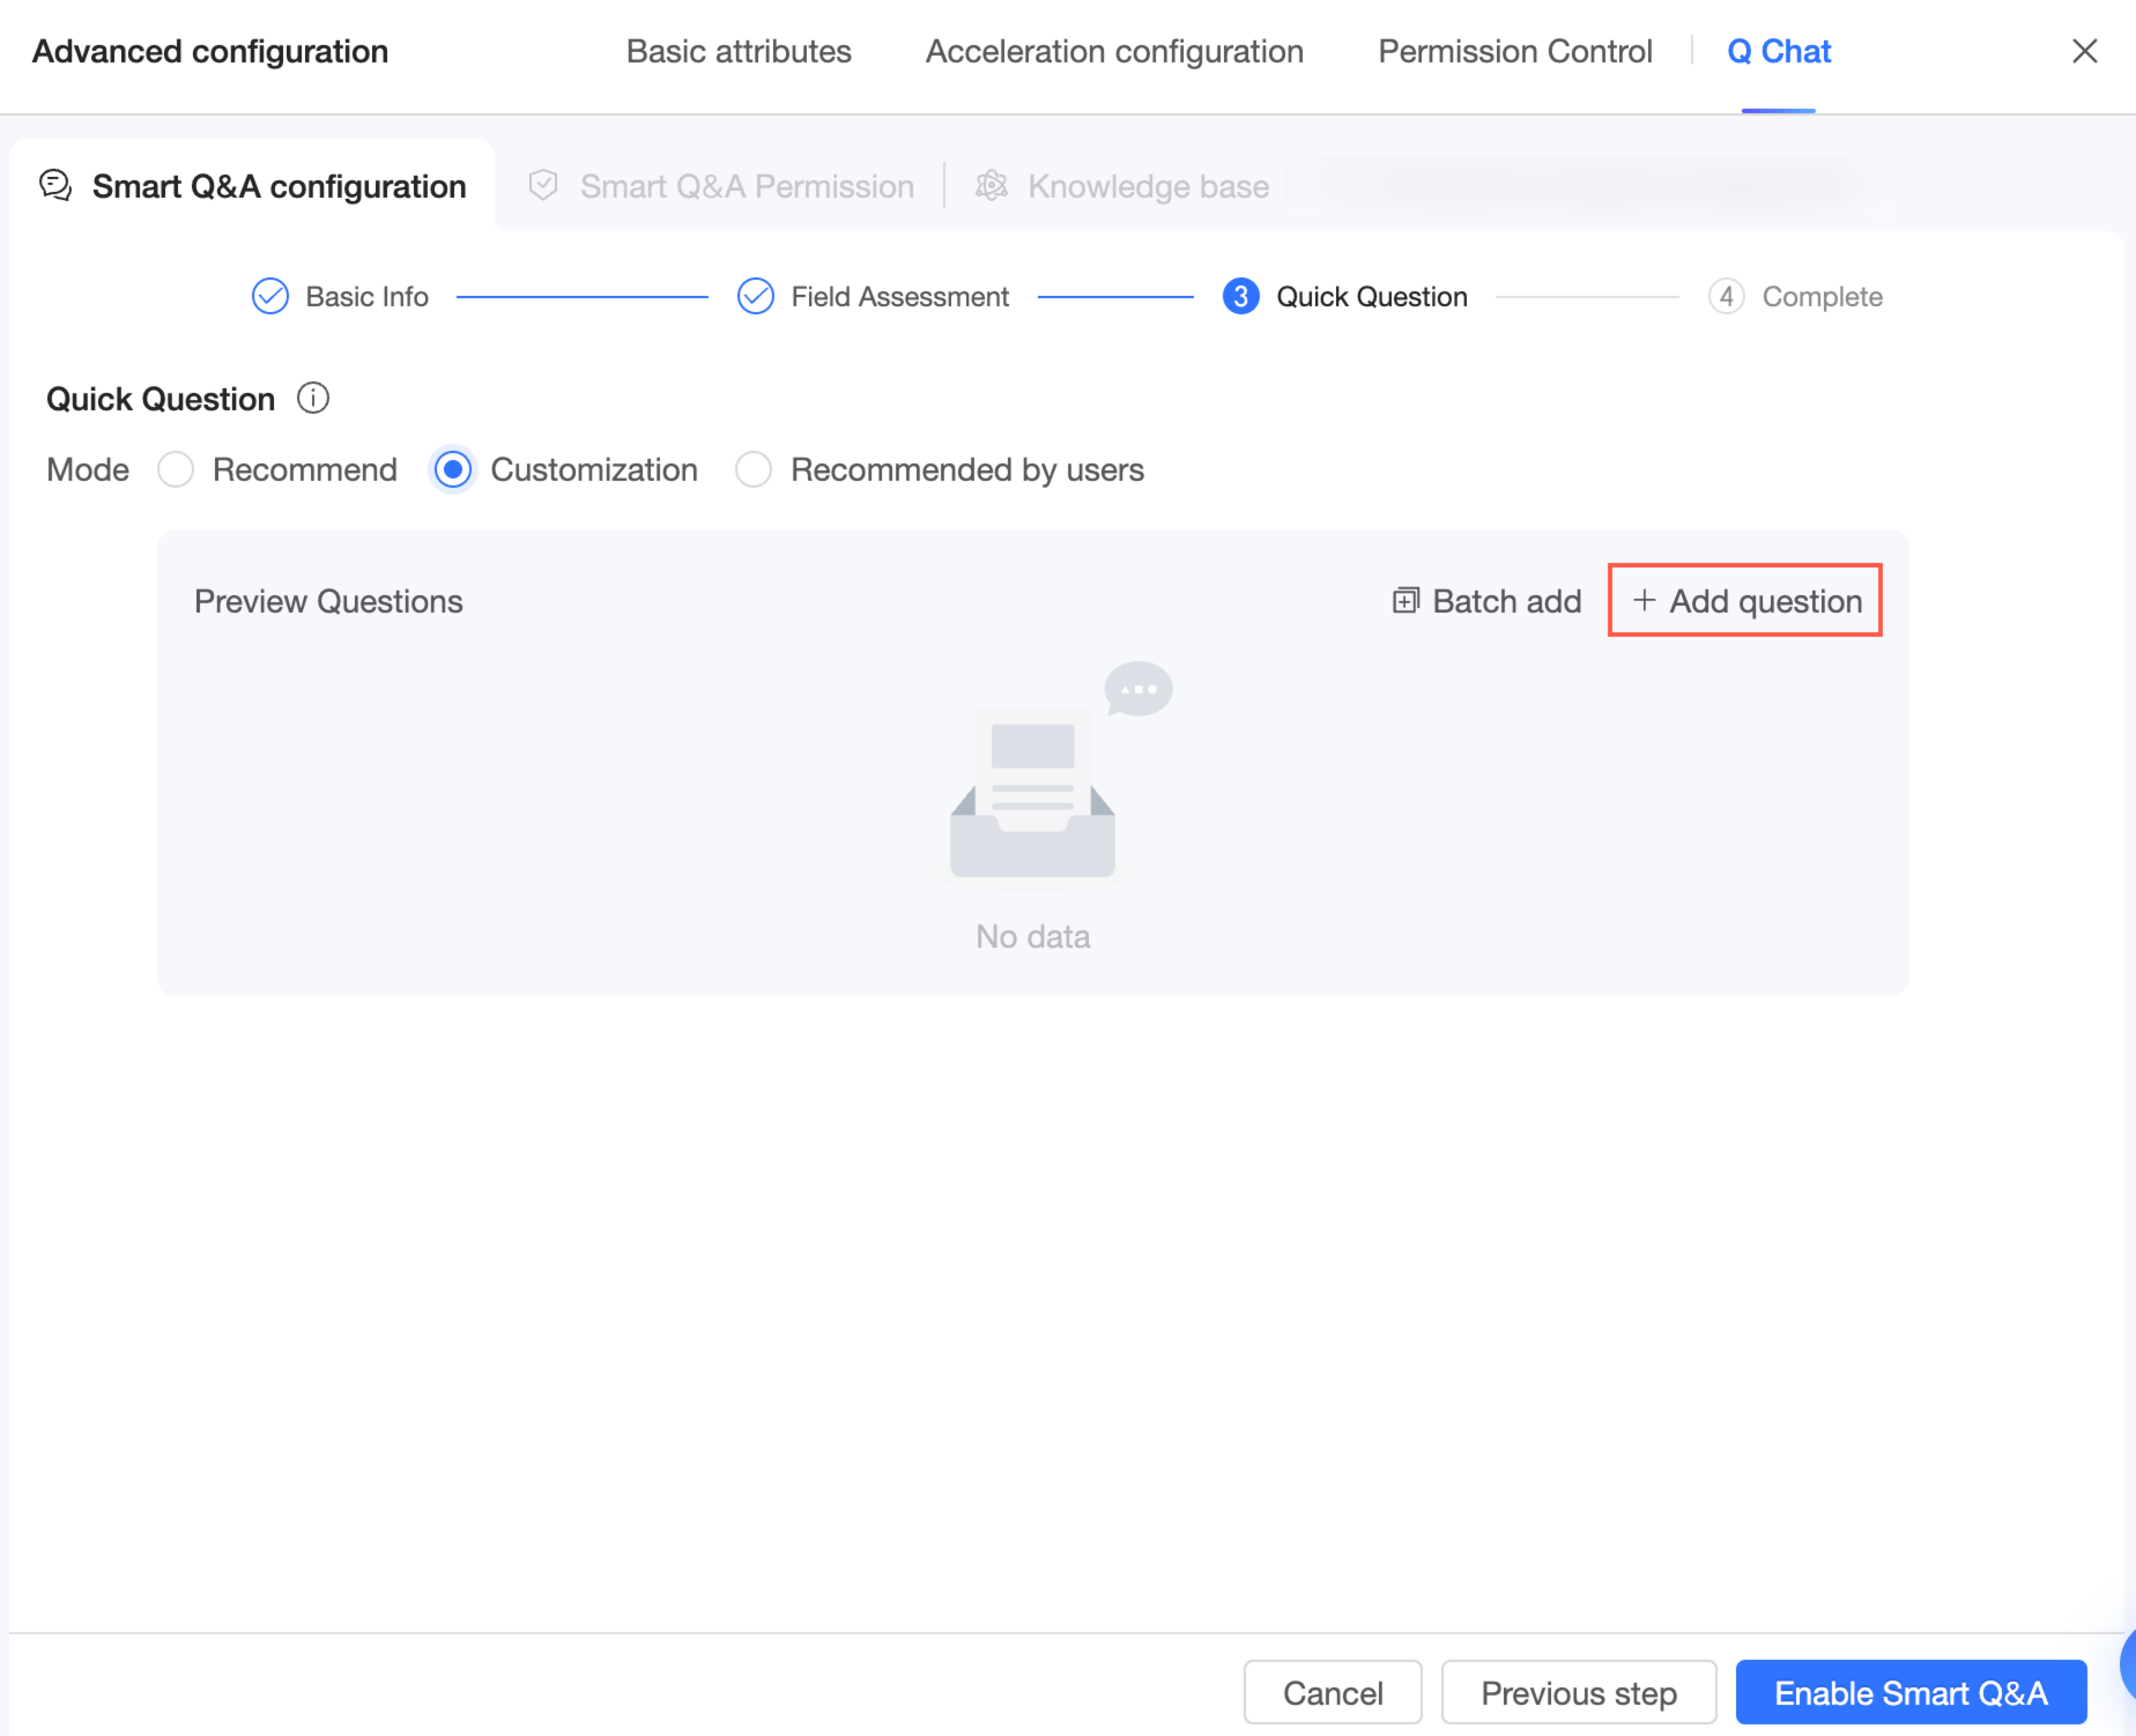Click the plus icon for Add question
The width and height of the screenshot is (2136, 1736).
tap(1643, 600)
